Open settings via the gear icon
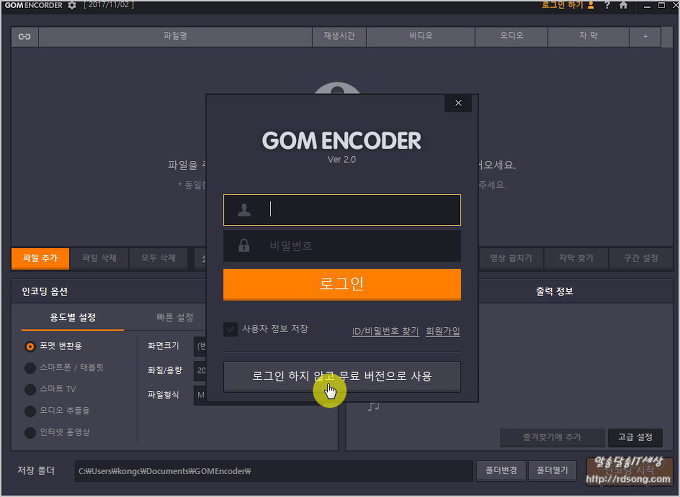680x497 pixels. pos(71,6)
